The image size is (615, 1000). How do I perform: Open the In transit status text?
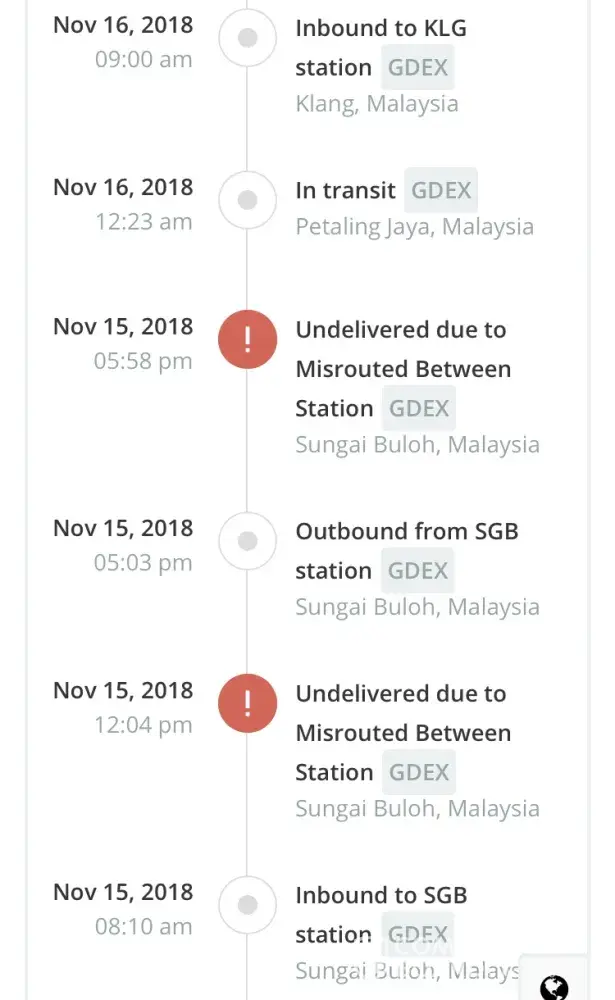point(345,190)
